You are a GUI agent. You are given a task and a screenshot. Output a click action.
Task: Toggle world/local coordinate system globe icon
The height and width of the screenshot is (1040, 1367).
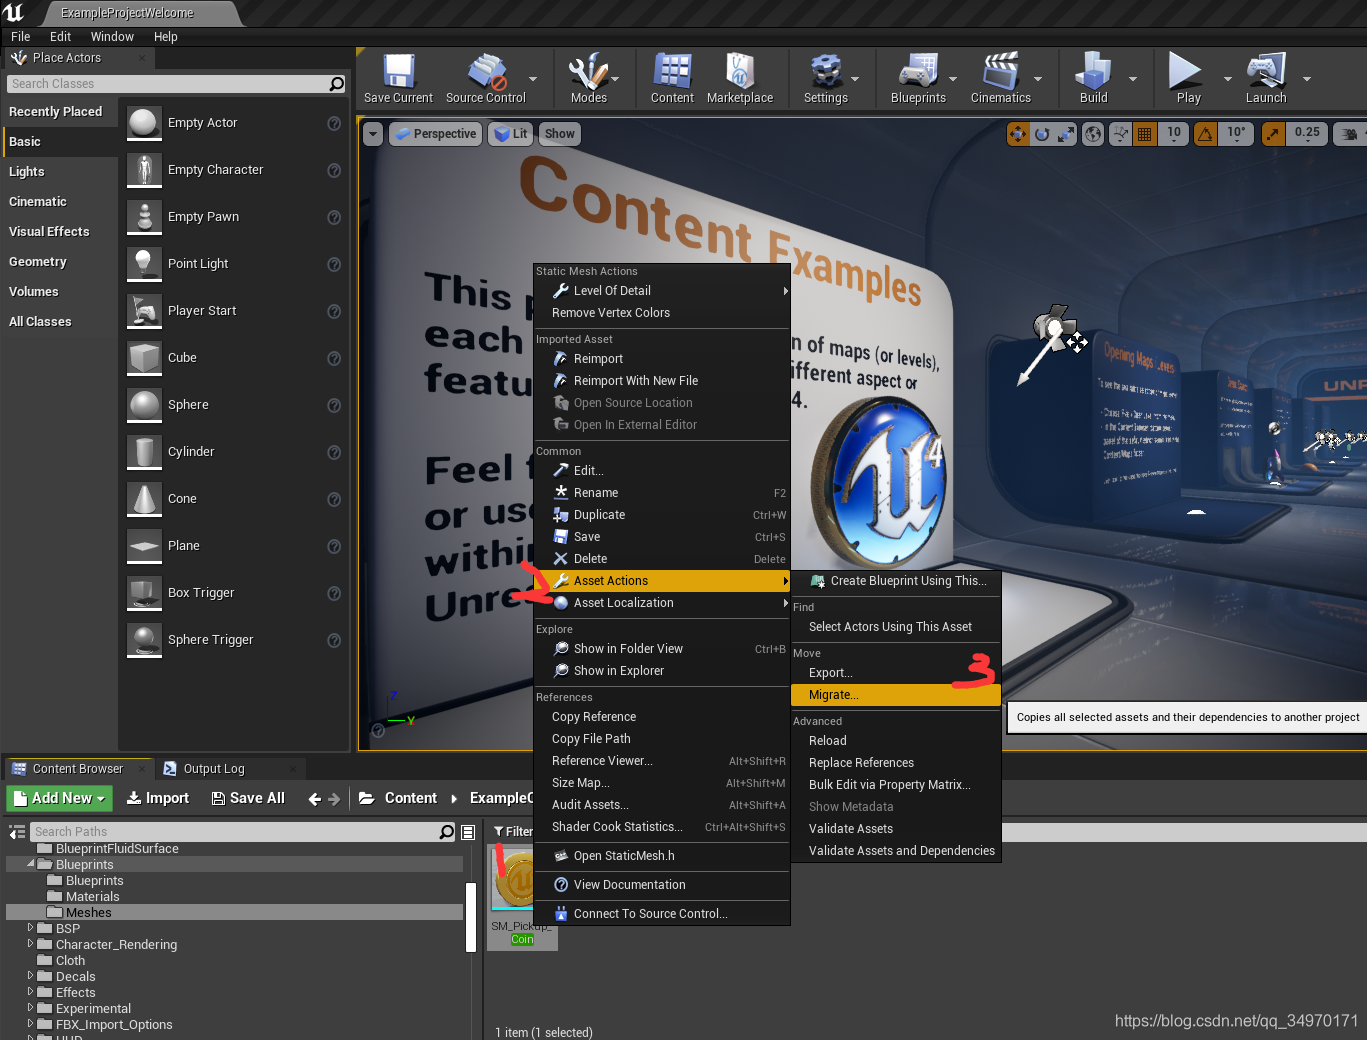click(x=1094, y=134)
